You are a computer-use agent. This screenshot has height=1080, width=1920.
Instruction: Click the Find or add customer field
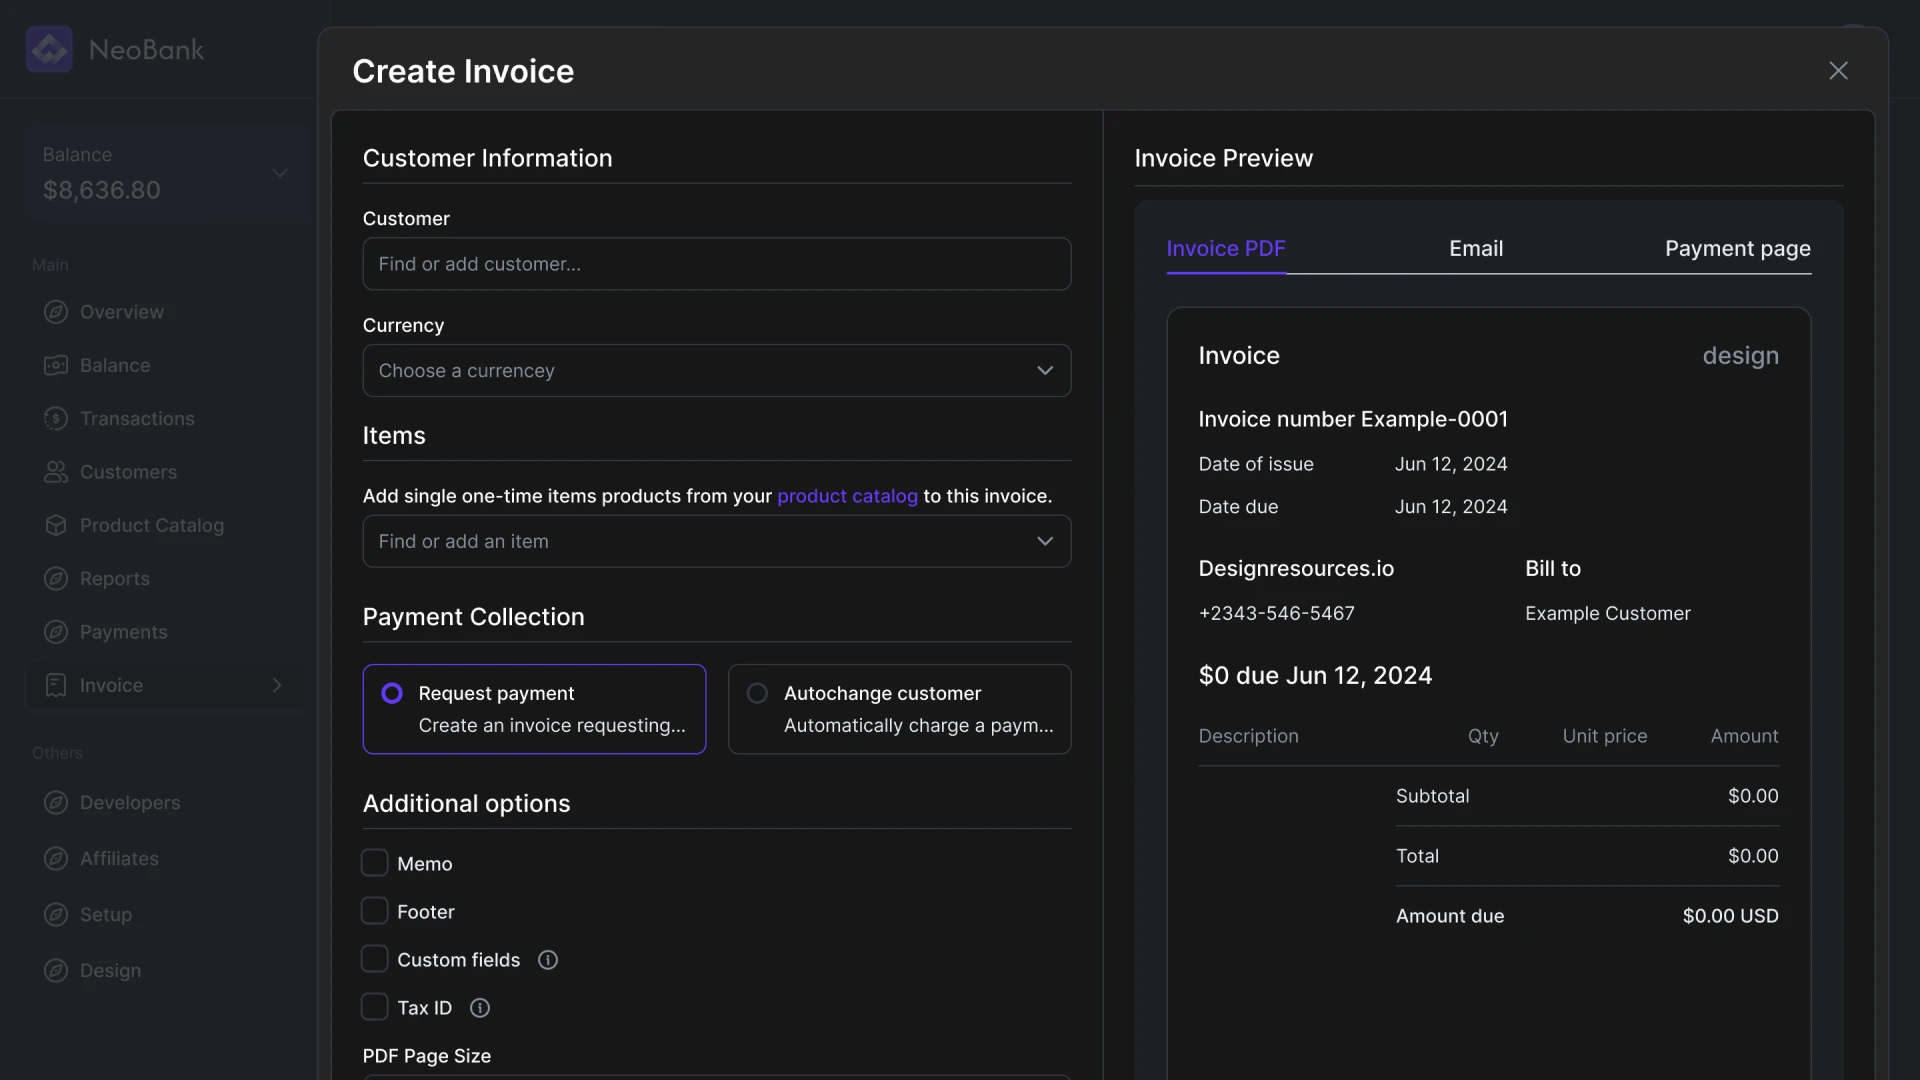(x=716, y=263)
